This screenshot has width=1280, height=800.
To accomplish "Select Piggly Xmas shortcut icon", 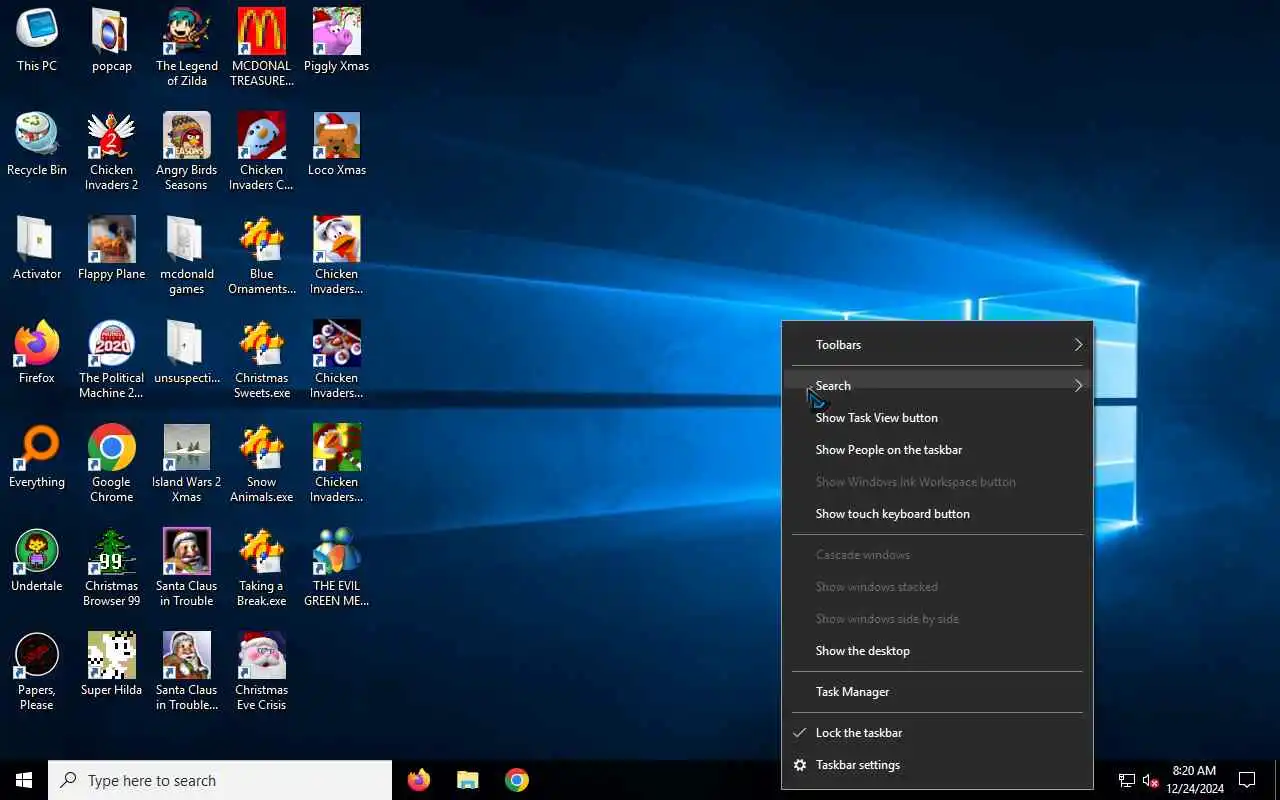I will (x=337, y=41).
